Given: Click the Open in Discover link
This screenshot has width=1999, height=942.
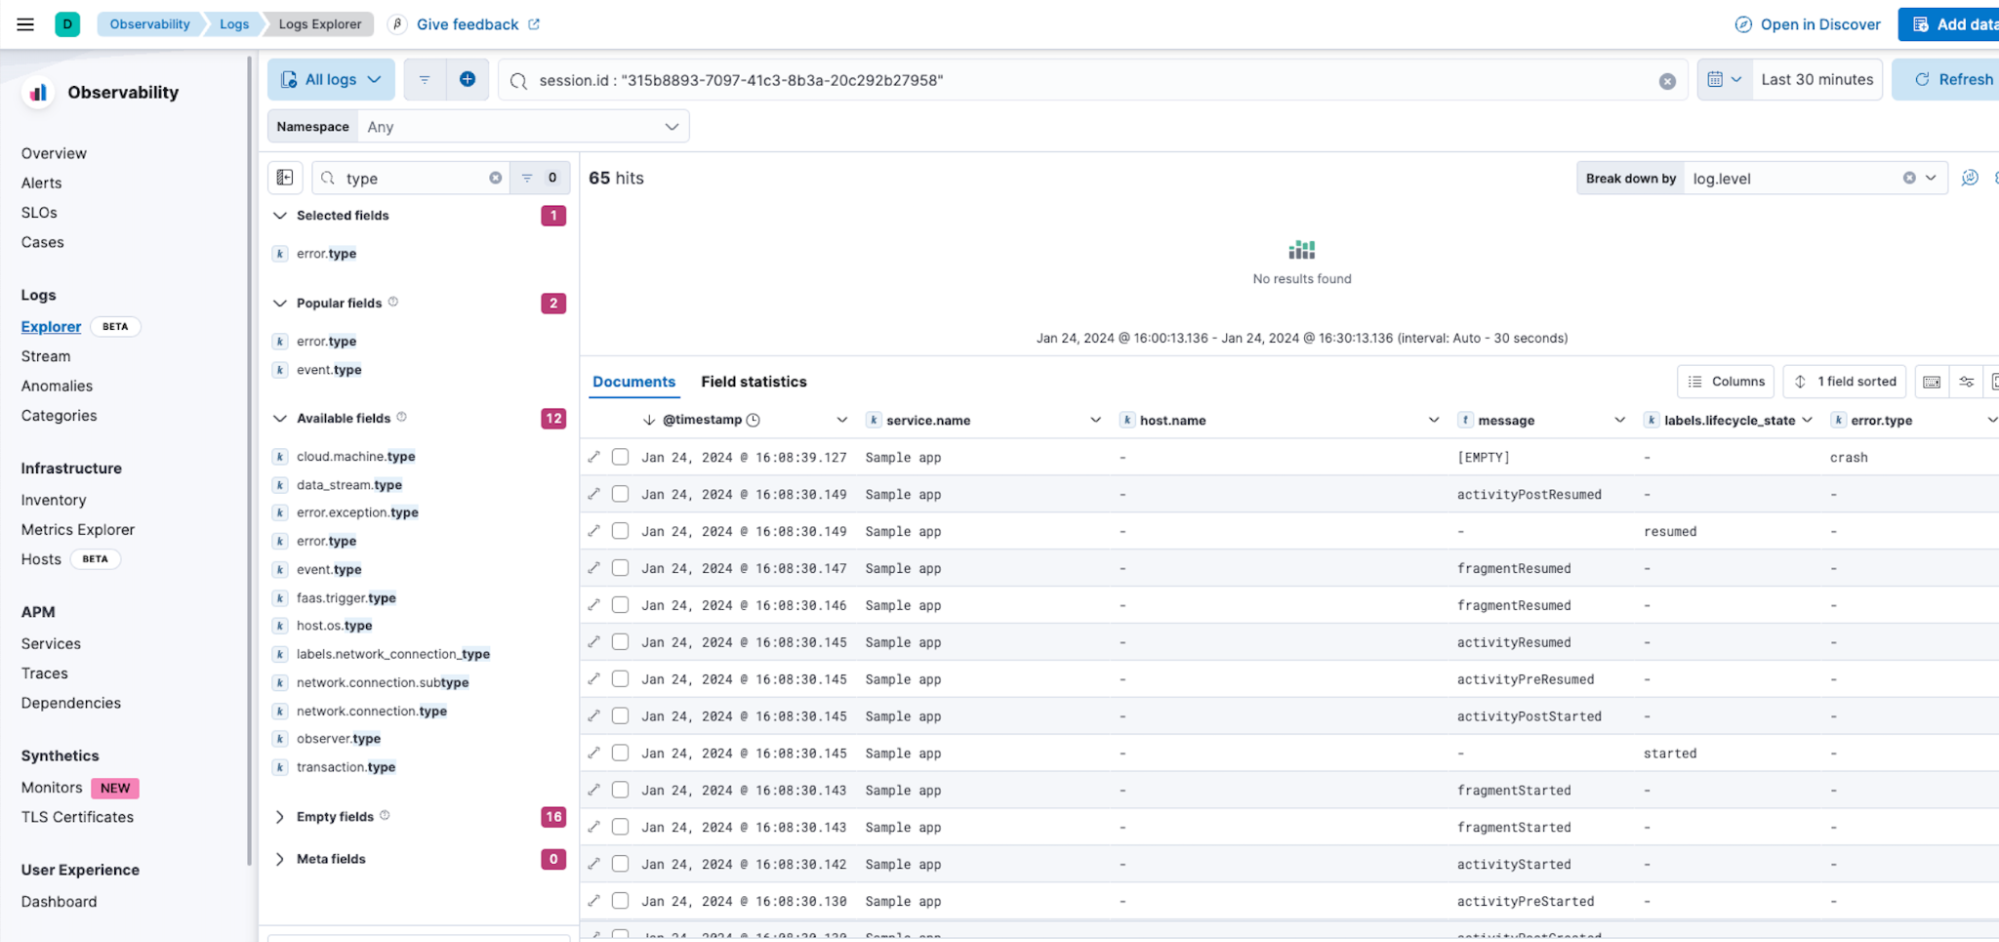Looking at the screenshot, I should pyautogui.click(x=1806, y=24).
